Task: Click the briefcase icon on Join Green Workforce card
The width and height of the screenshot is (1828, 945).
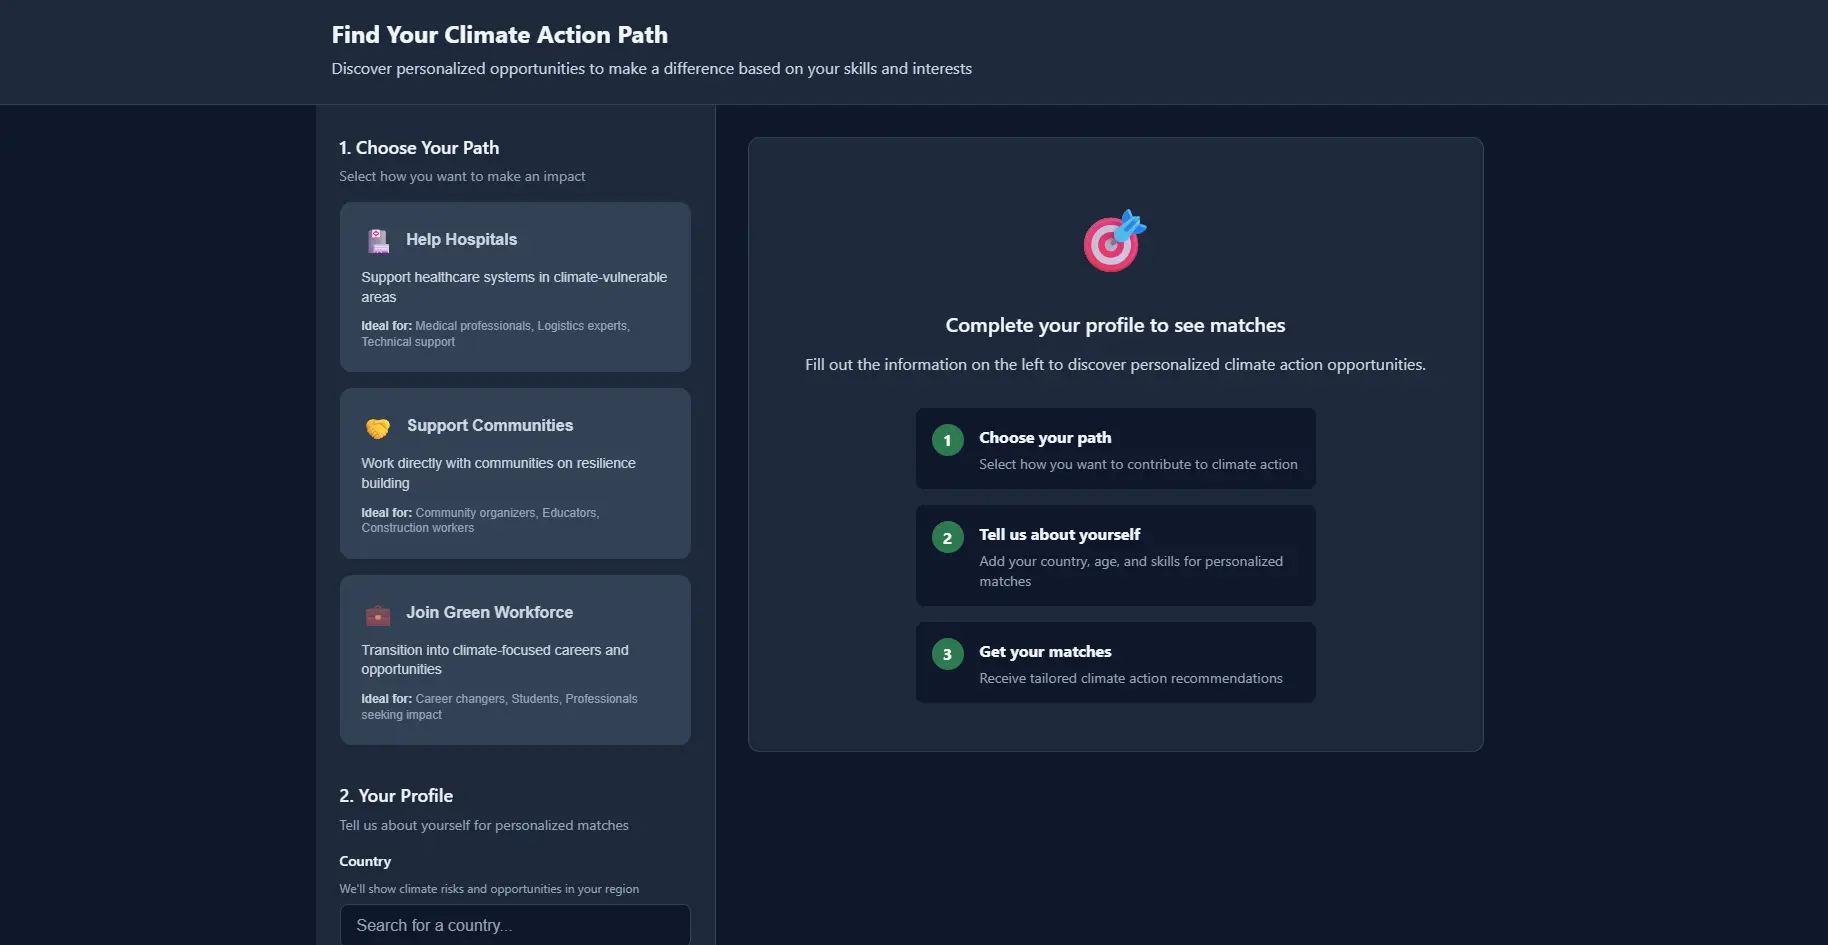Action: (x=377, y=614)
